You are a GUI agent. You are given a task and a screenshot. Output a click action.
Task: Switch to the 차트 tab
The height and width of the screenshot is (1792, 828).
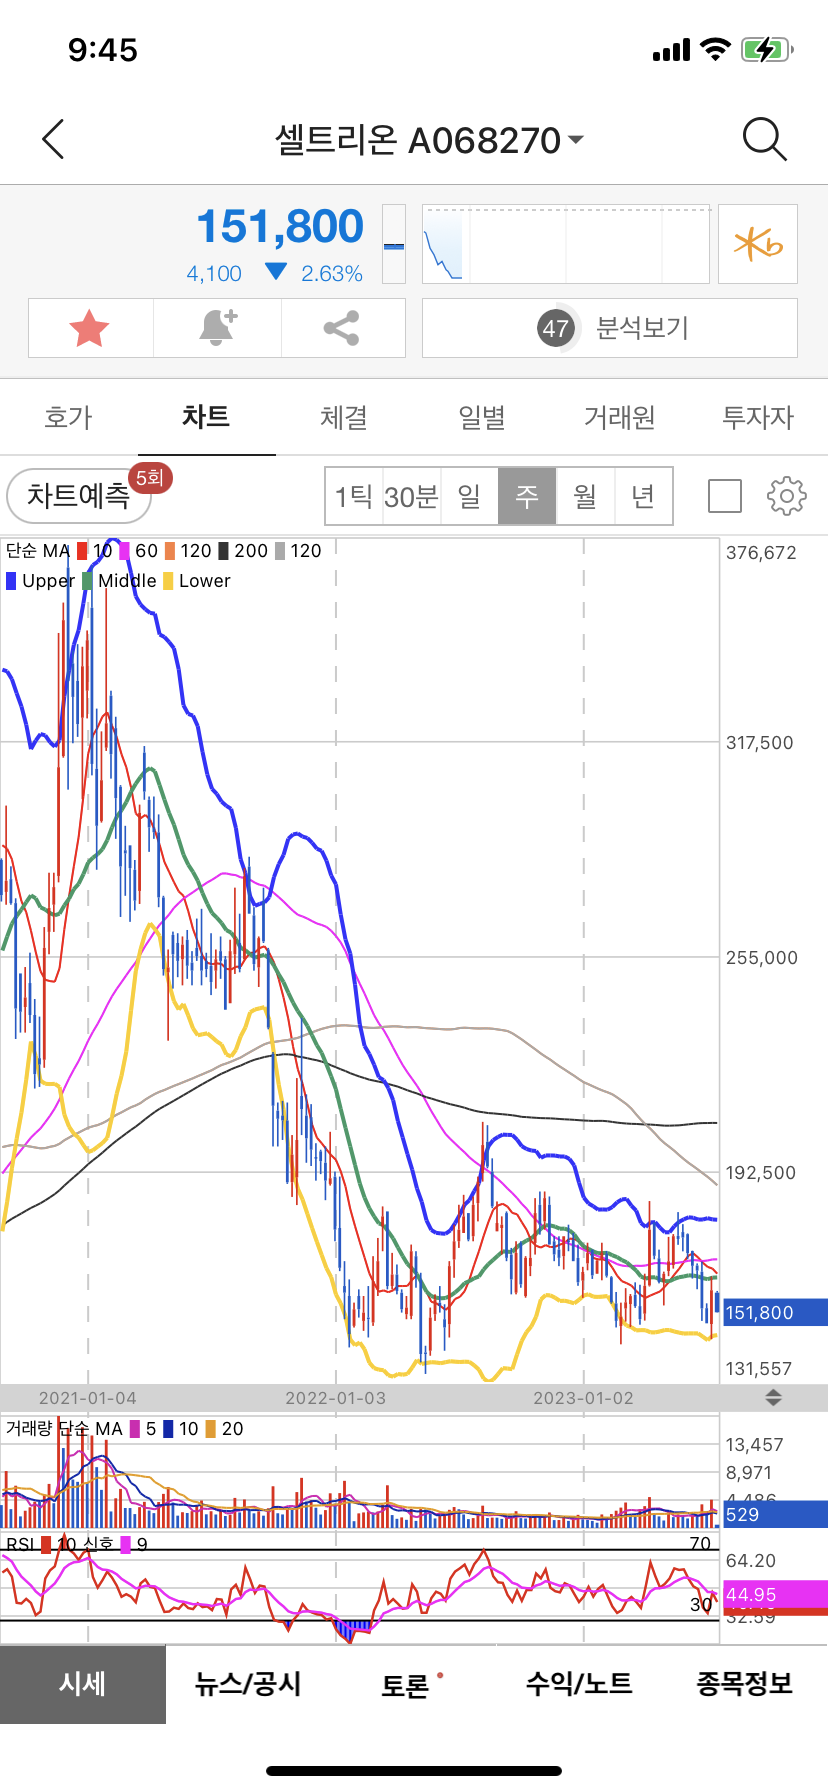pyautogui.click(x=206, y=417)
